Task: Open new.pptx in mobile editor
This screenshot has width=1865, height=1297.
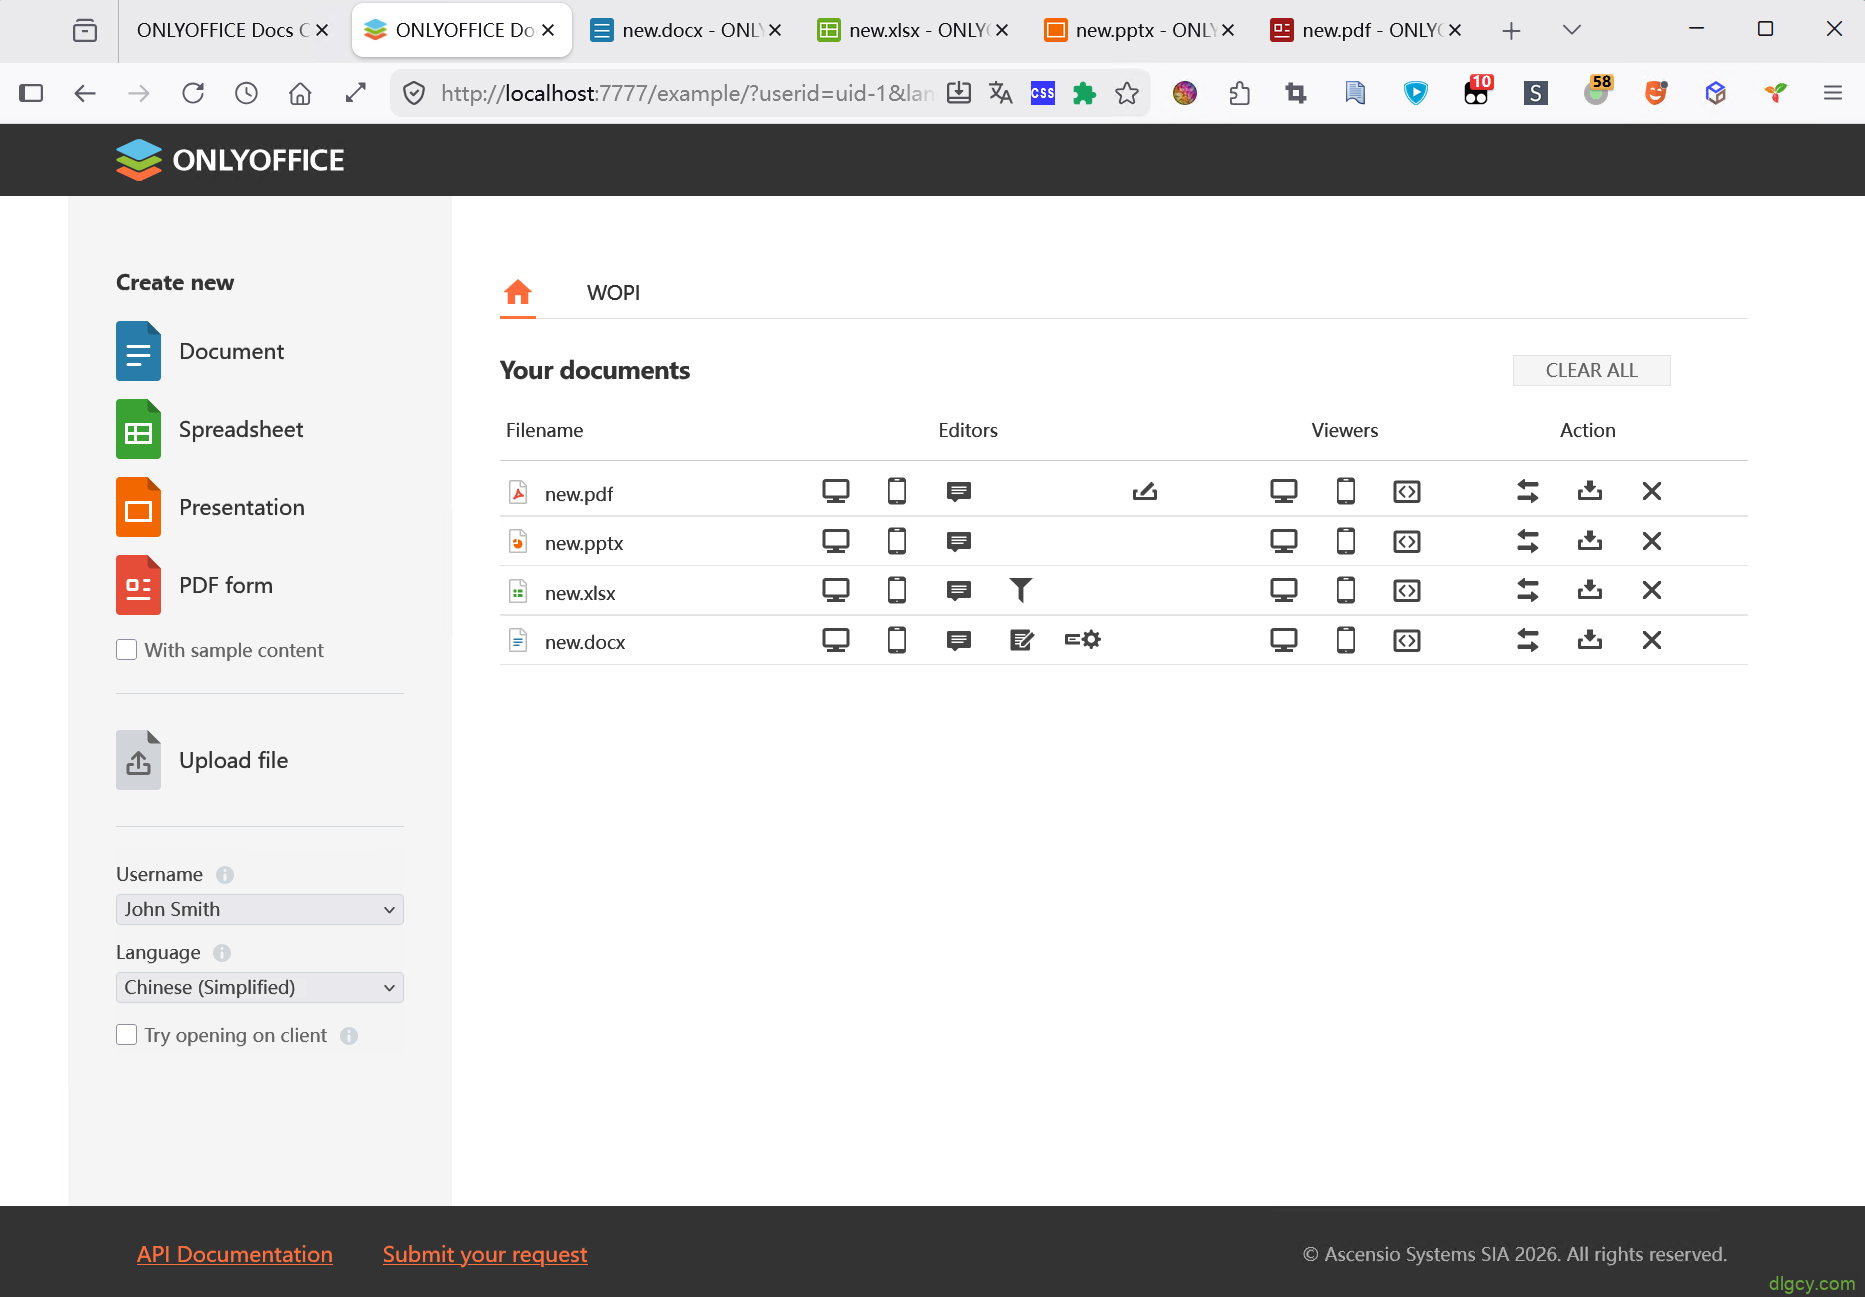Action: (x=897, y=541)
